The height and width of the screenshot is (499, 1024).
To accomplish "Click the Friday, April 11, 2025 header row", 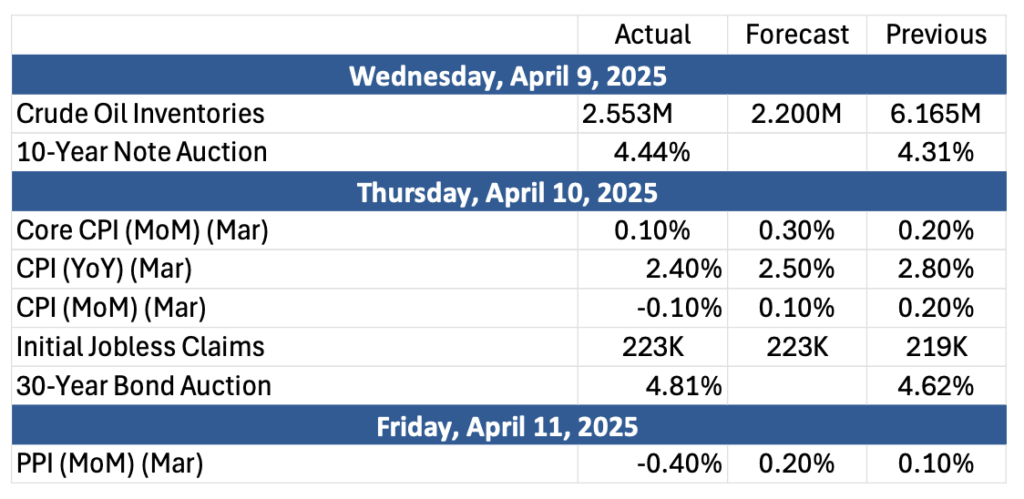I will (509, 426).
